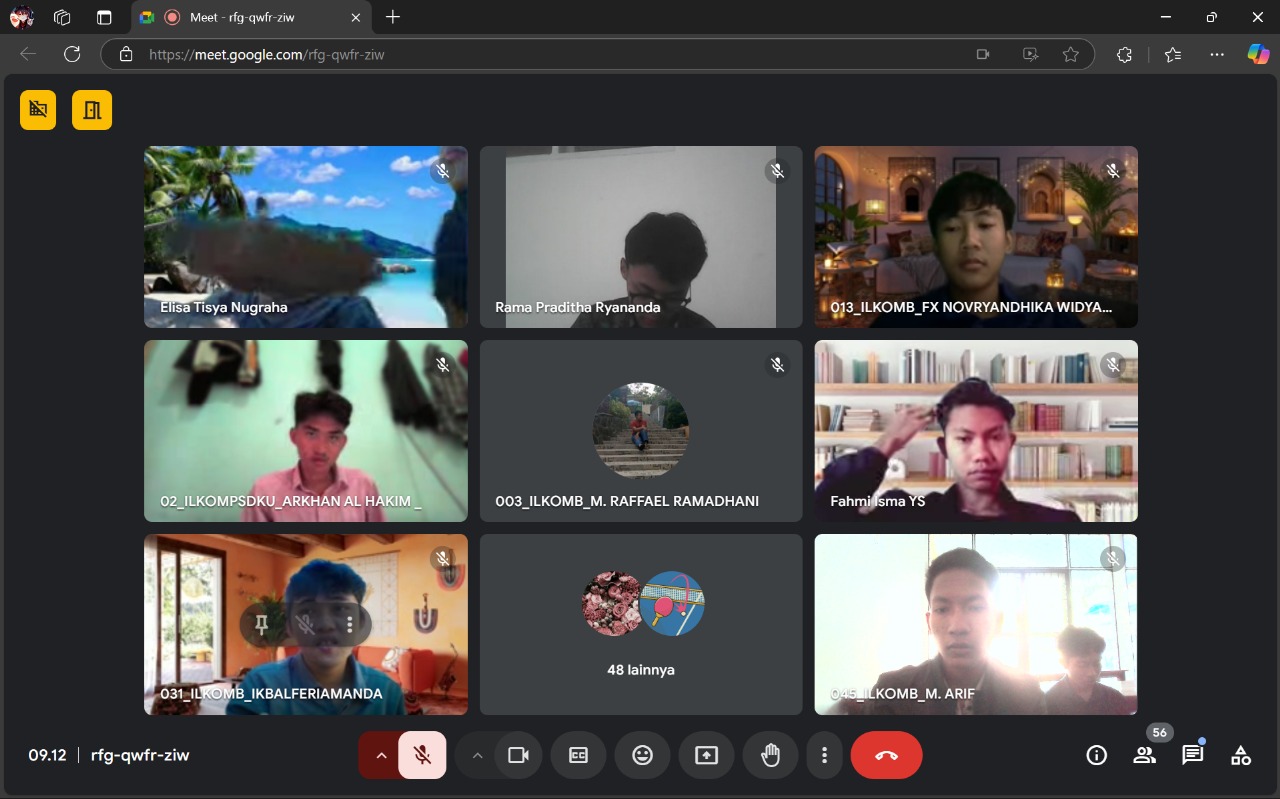This screenshot has height=799, width=1280.
Task: Open the browser Settings and more menu
Action: (x=1216, y=55)
